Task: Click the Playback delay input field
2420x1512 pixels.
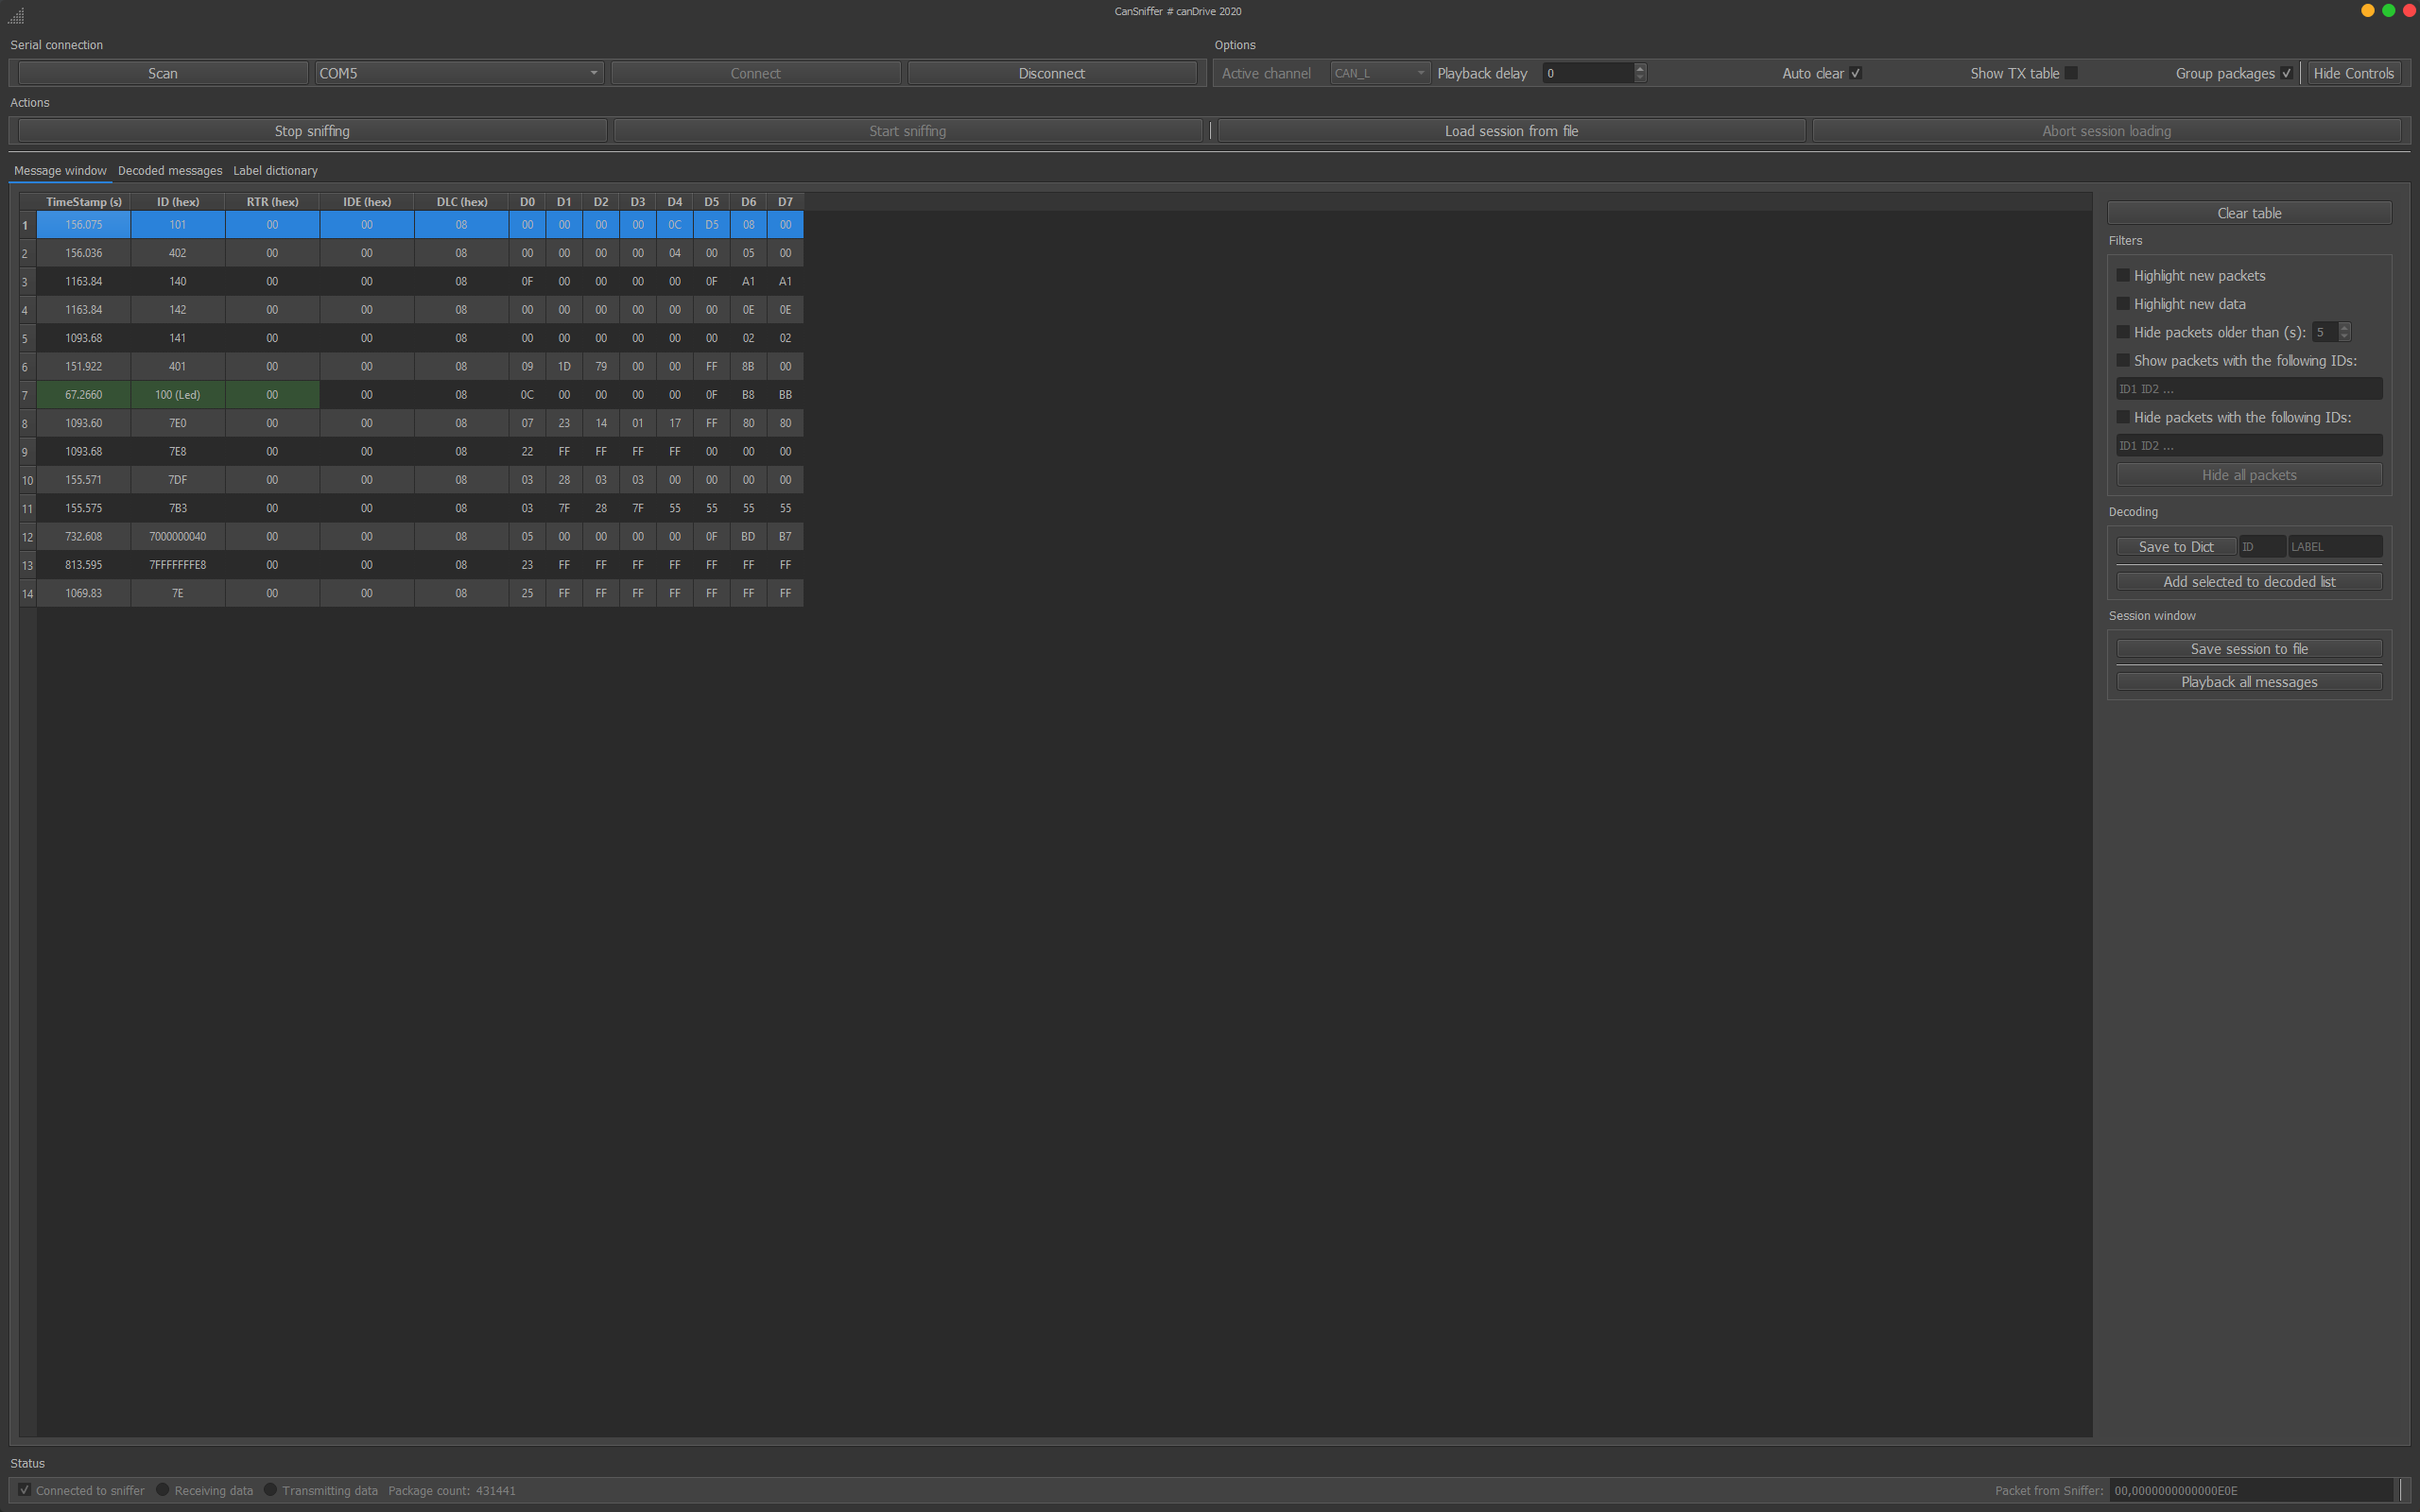Action: click(1588, 73)
